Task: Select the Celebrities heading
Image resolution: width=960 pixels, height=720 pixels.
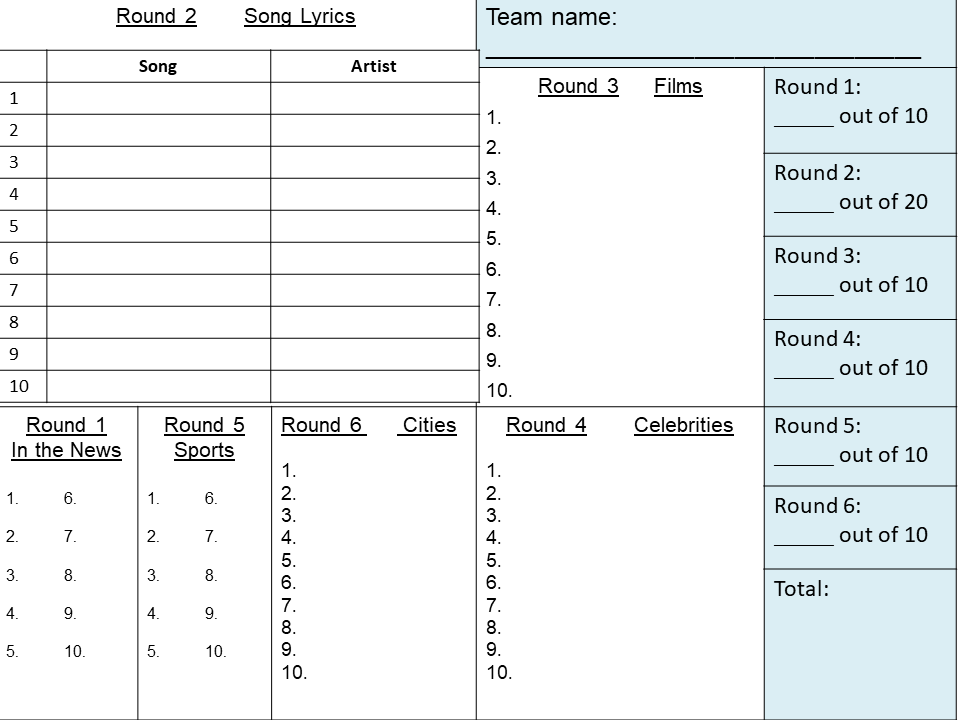Action: (x=683, y=425)
